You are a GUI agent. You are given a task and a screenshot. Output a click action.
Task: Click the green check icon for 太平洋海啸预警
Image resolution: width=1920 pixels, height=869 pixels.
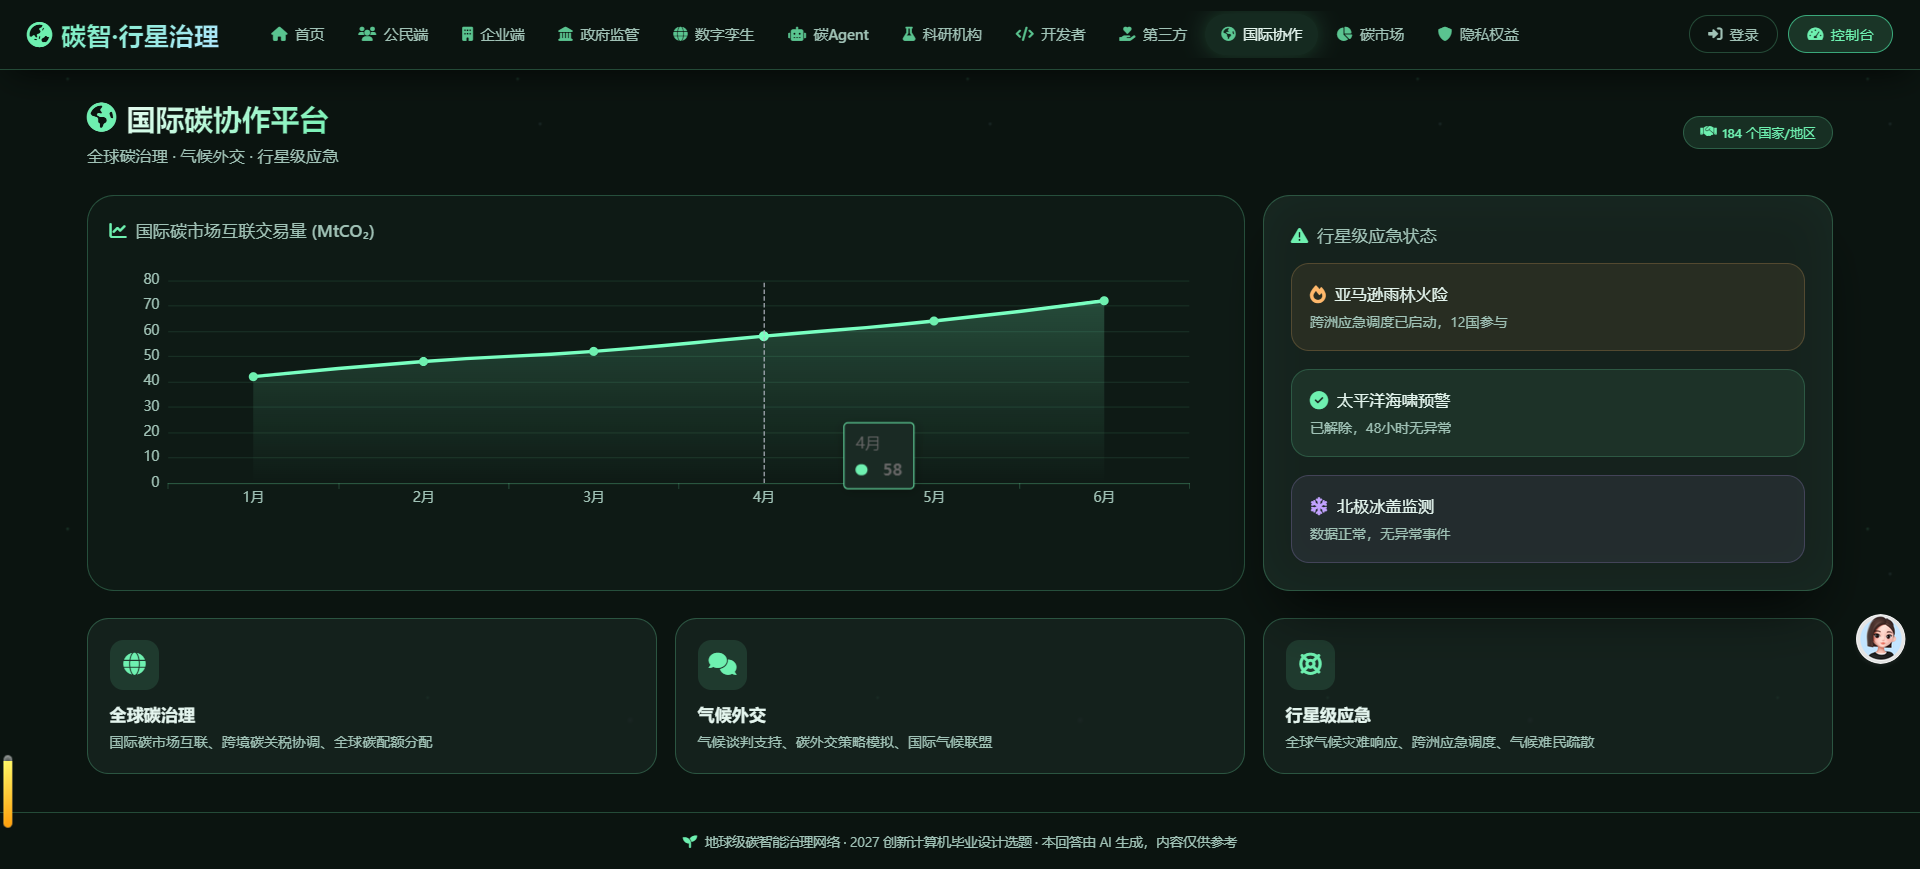pos(1319,400)
